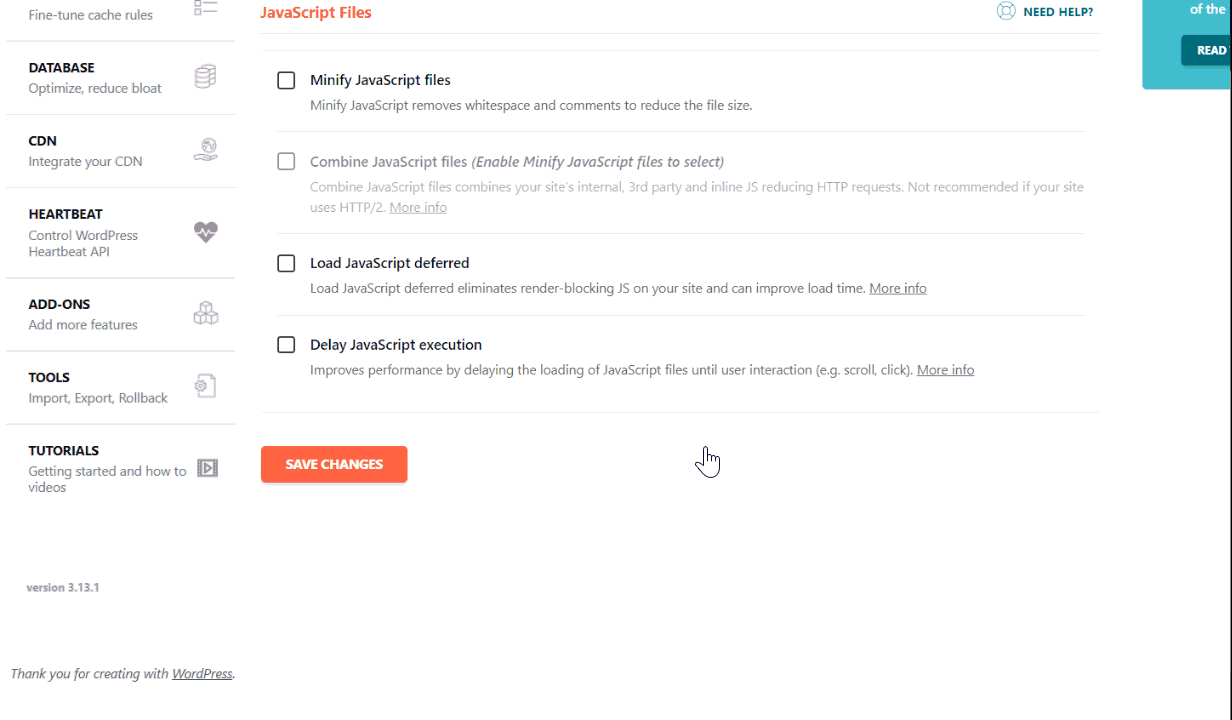Click the Tutorials video icon
The width and height of the screenshot is (1232, 720).
tap(207, 468)
